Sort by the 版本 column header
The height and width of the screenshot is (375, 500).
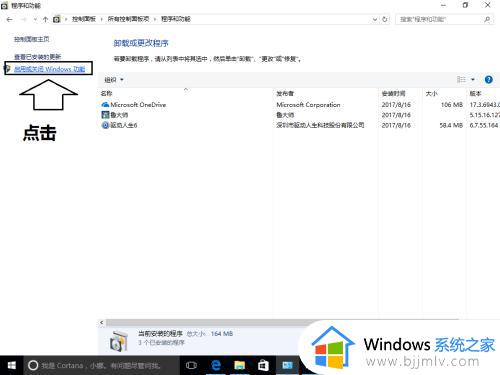tap(476, 94)
